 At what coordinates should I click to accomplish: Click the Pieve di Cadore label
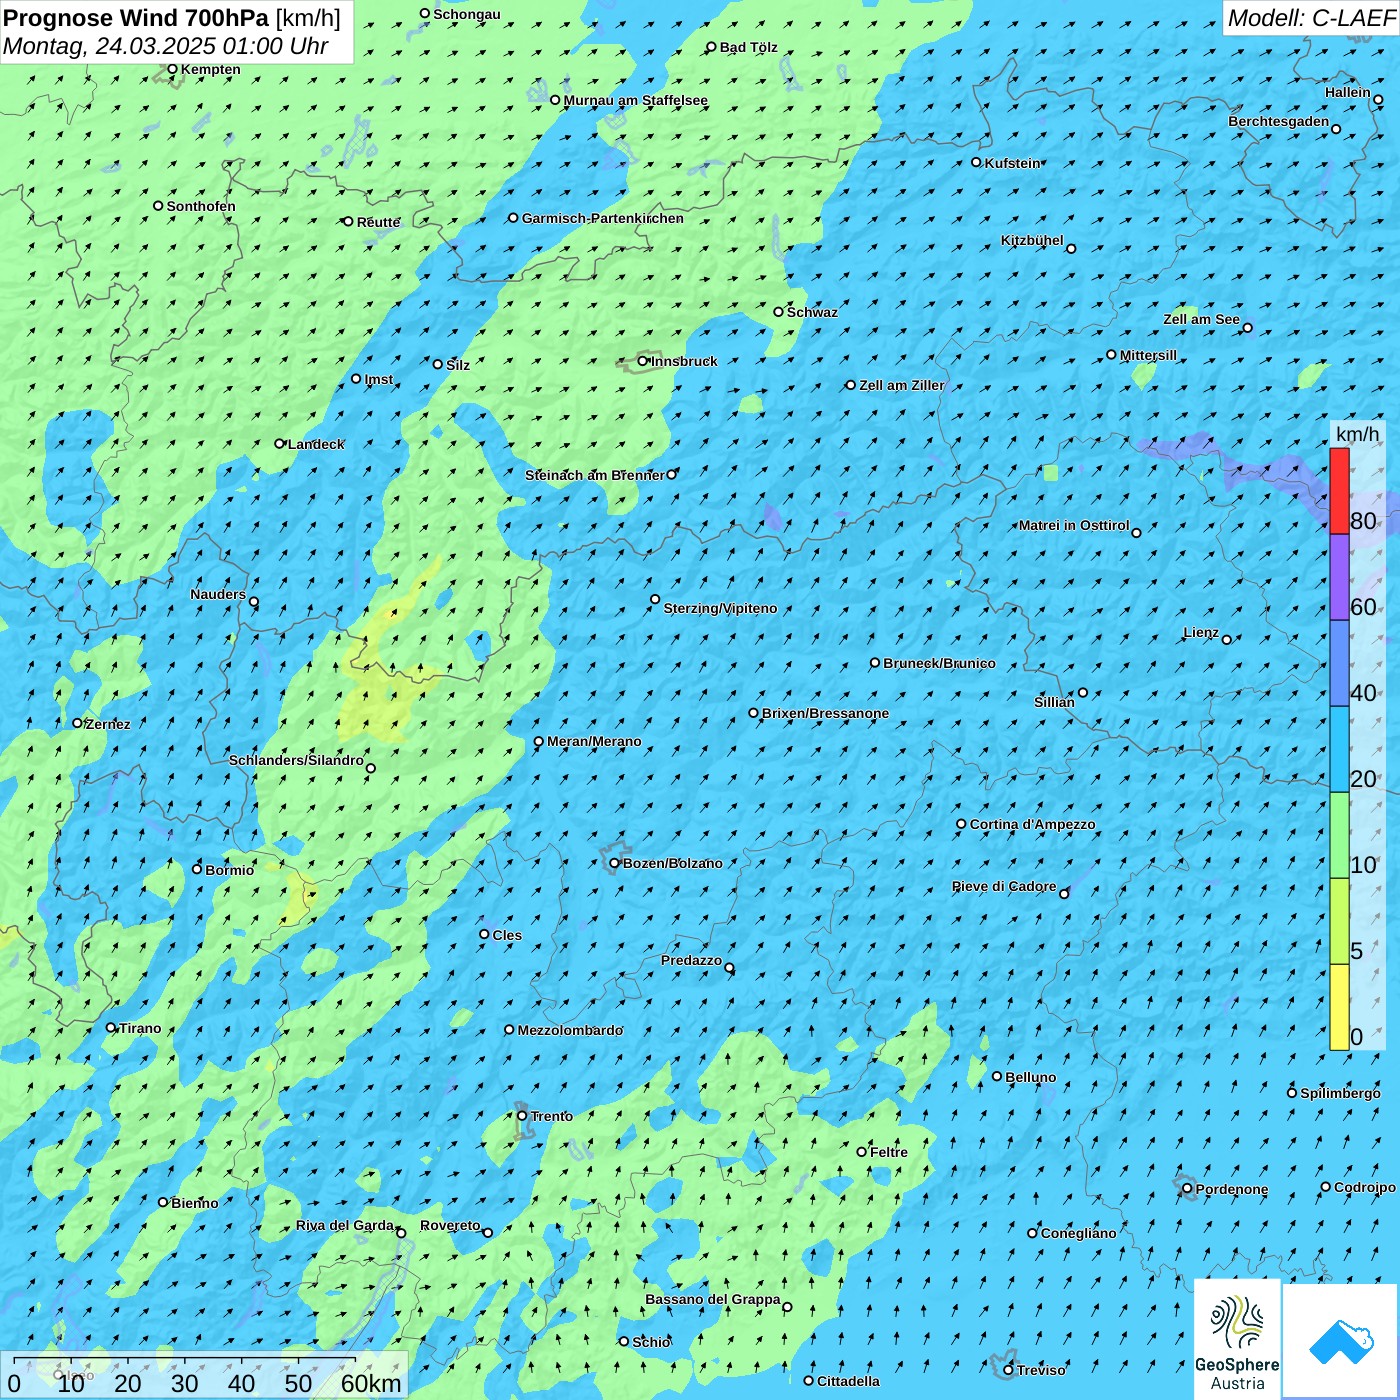(1004, 886)
